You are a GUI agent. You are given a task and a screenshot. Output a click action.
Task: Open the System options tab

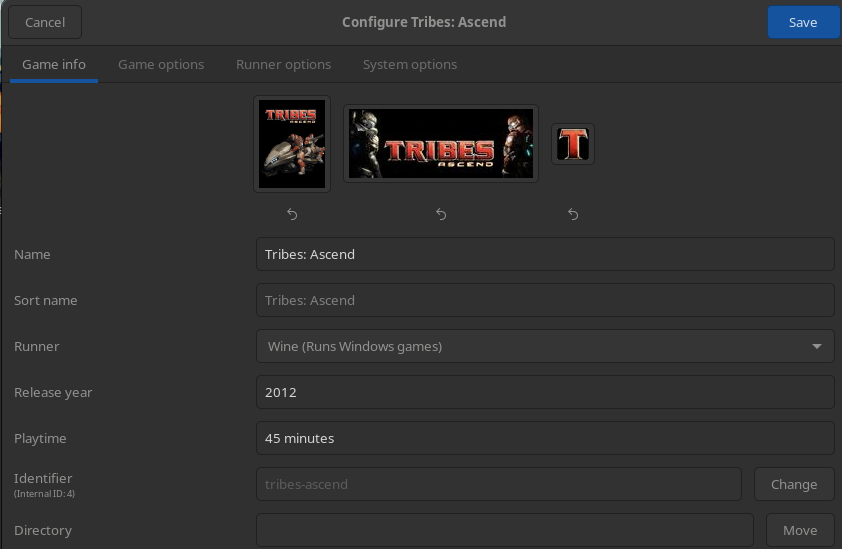click(x=410, y=64)
